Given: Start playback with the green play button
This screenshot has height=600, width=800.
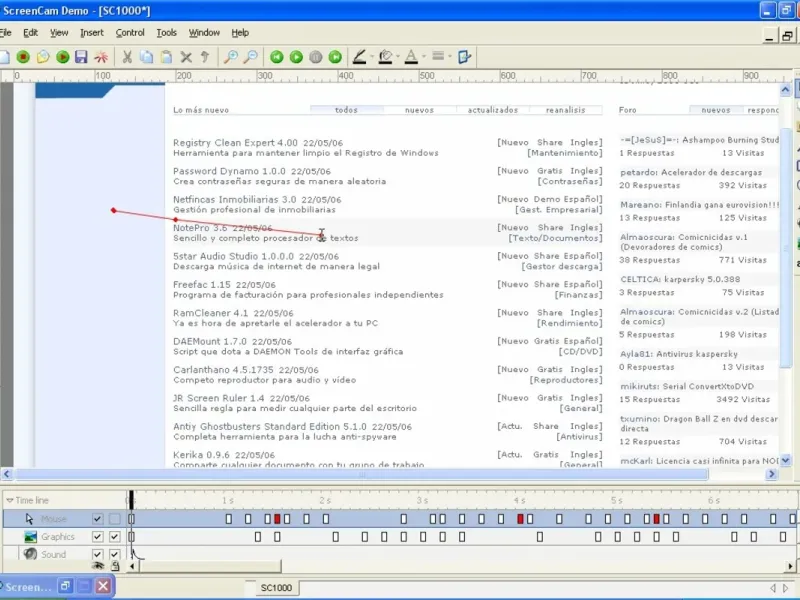Looking at the screenshot, I should point(296,57).
